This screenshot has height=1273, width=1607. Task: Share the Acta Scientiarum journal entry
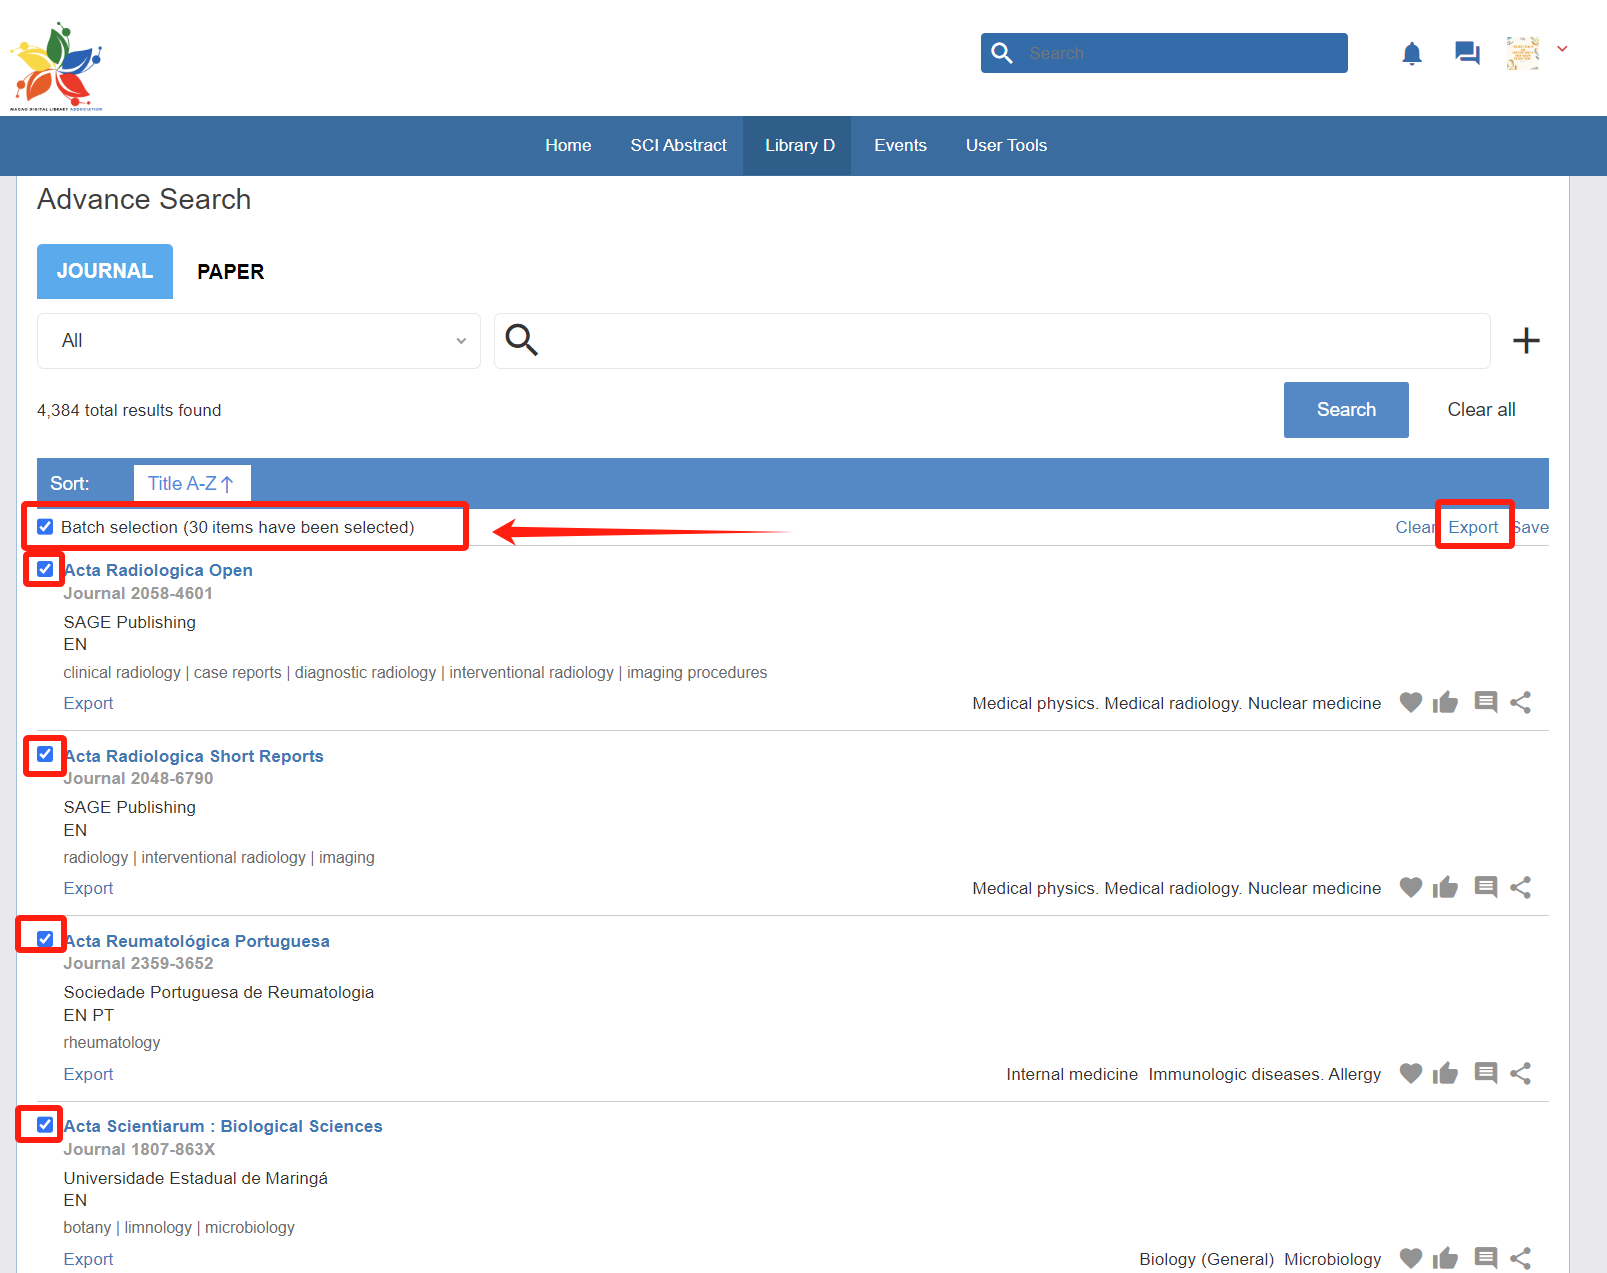(x=1520, y=1259)
